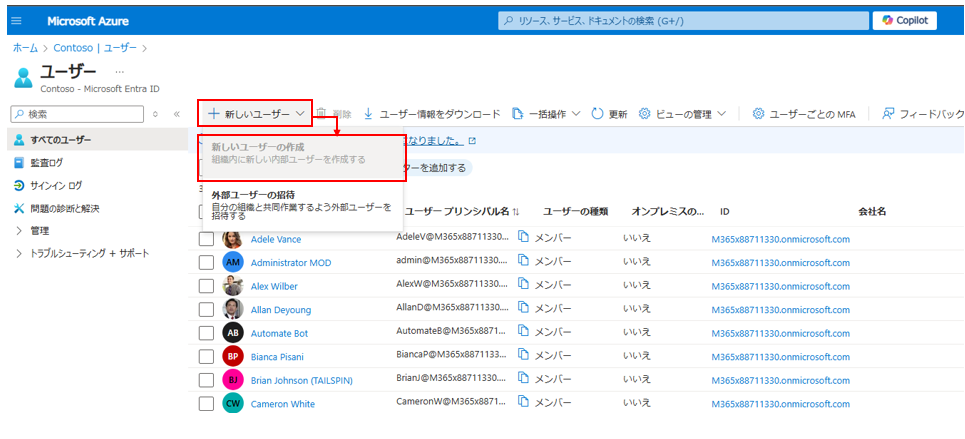Click the external link icon in the banner
The width and height of the screenshot is (965, 439).
(x=472, y=141)
